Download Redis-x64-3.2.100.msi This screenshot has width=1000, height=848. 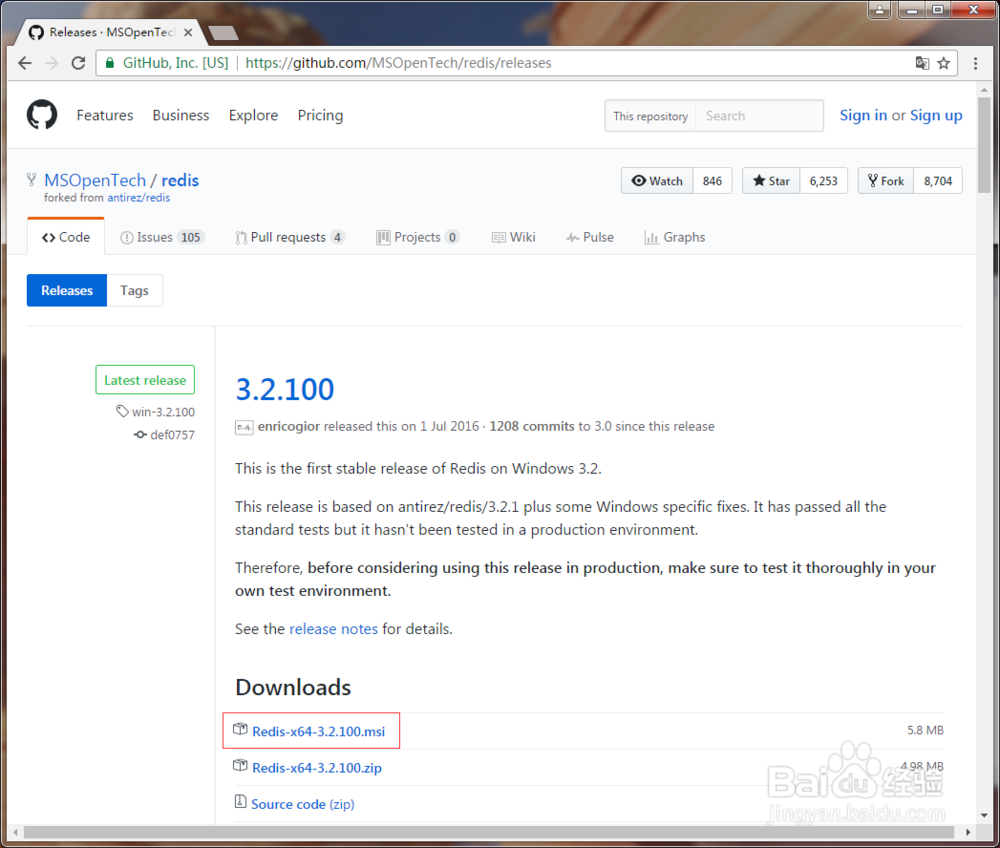tap(318, 731)
